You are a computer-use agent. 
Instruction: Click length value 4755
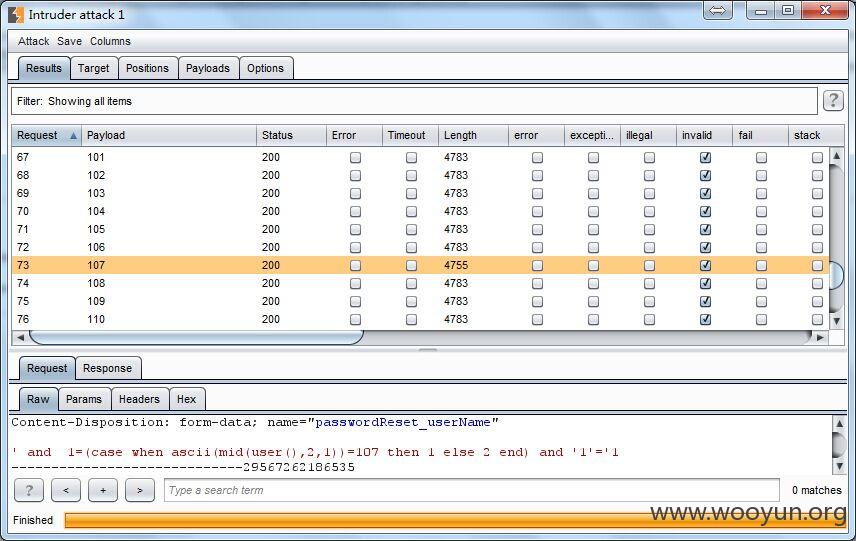pos(456,265)
